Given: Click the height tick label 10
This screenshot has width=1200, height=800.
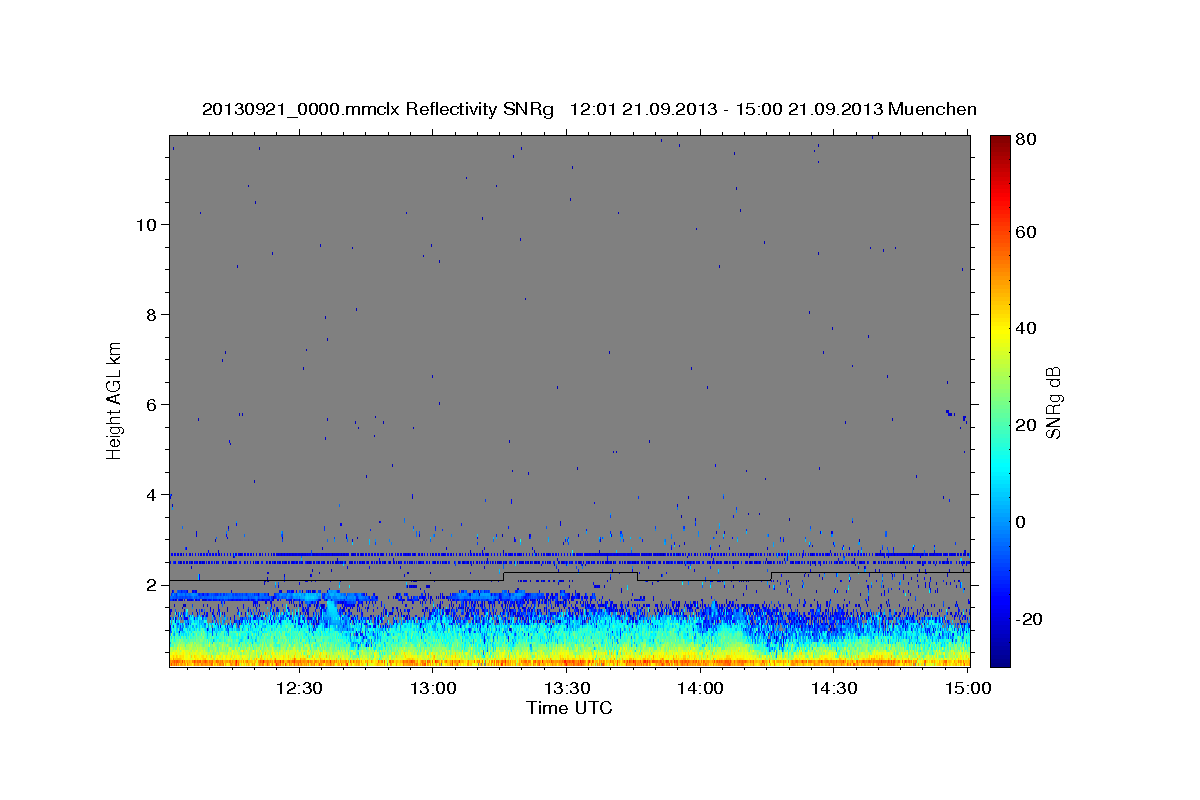Looking at the screenshot, I should [x=145, y=224].
